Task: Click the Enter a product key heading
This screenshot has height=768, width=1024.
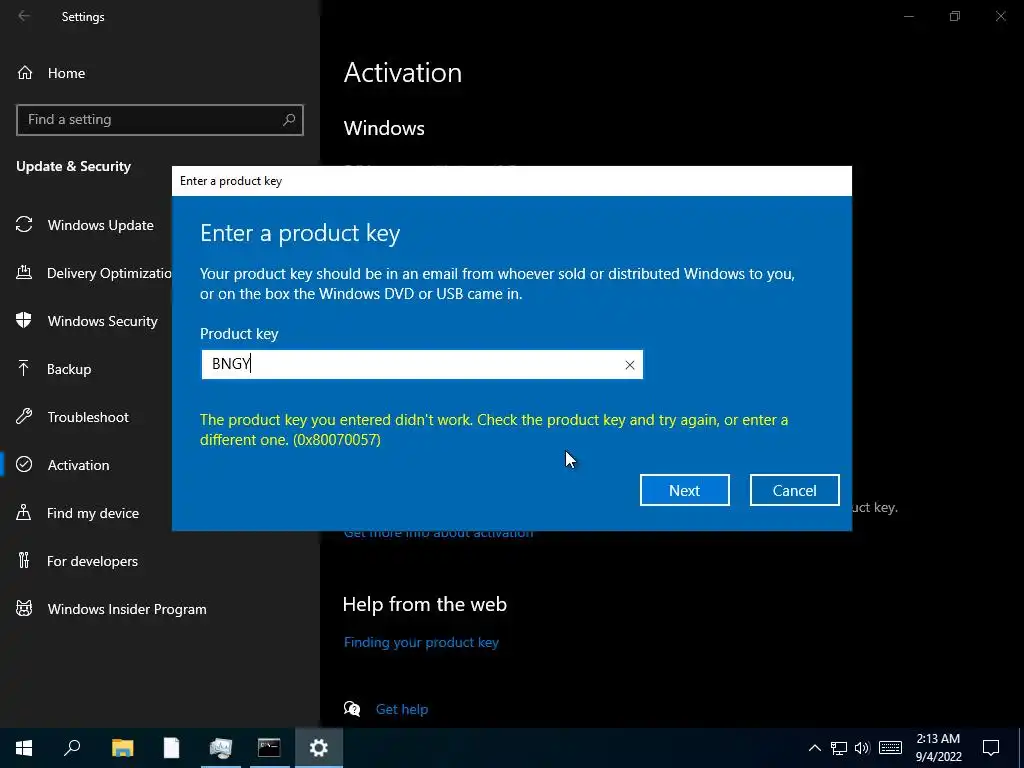Action: coord(300,233)
